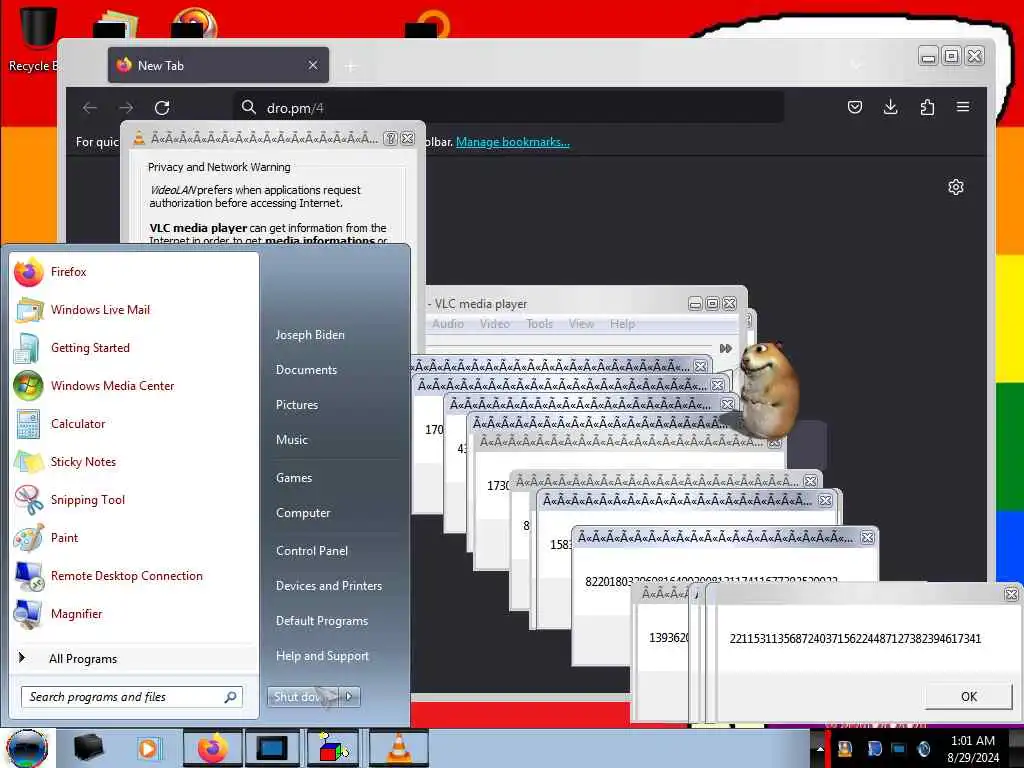This screenshot has width=1024, height=768.
Task: Click the dark monitor window icon on taskbar
Action: [x=272, y=748]
